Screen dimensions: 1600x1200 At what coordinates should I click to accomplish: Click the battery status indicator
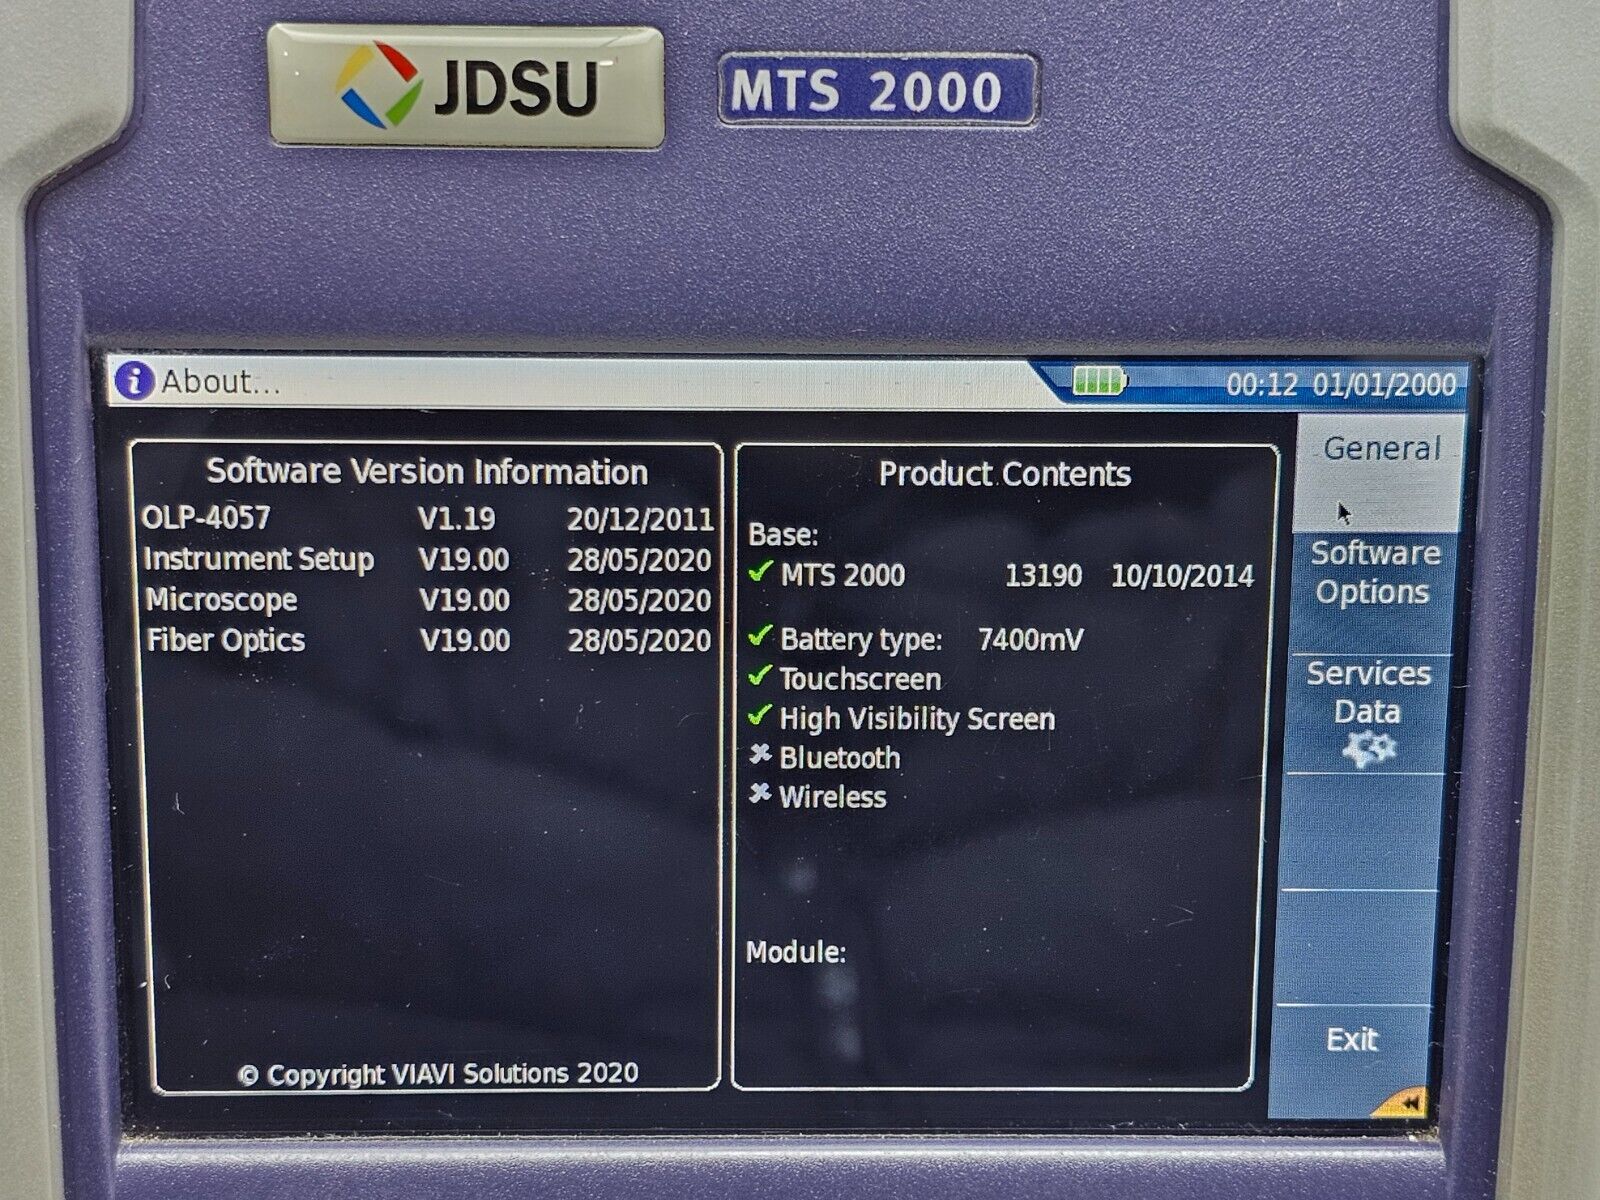pos(1099,380)
